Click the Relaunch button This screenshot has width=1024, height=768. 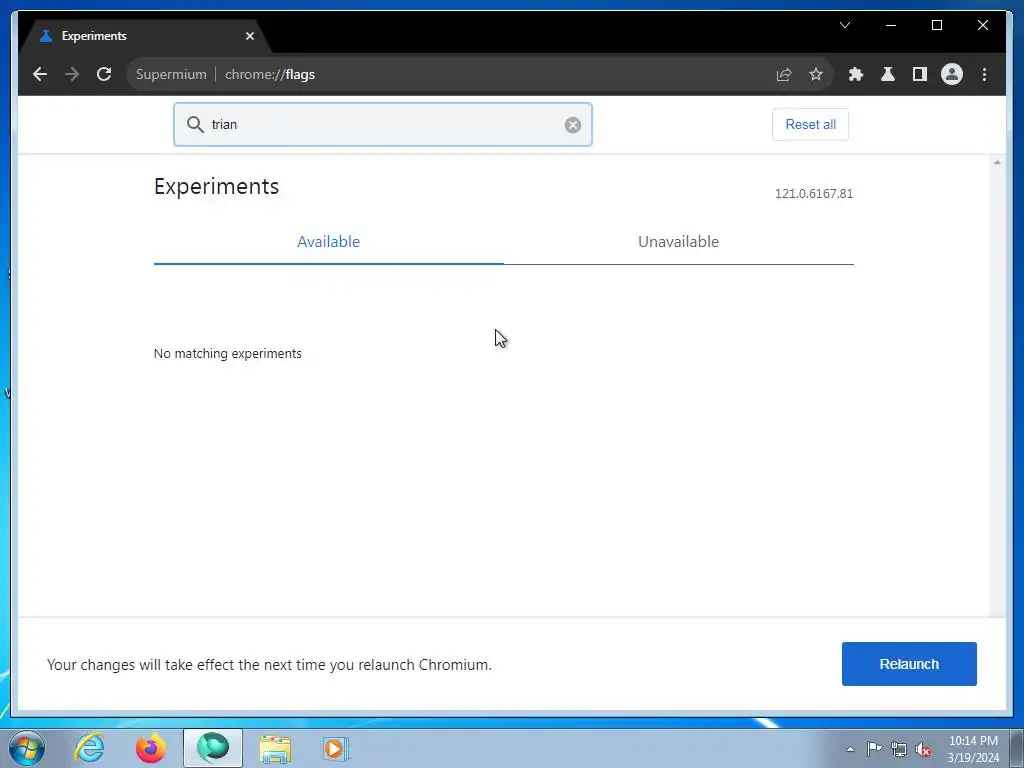(909, 664)
